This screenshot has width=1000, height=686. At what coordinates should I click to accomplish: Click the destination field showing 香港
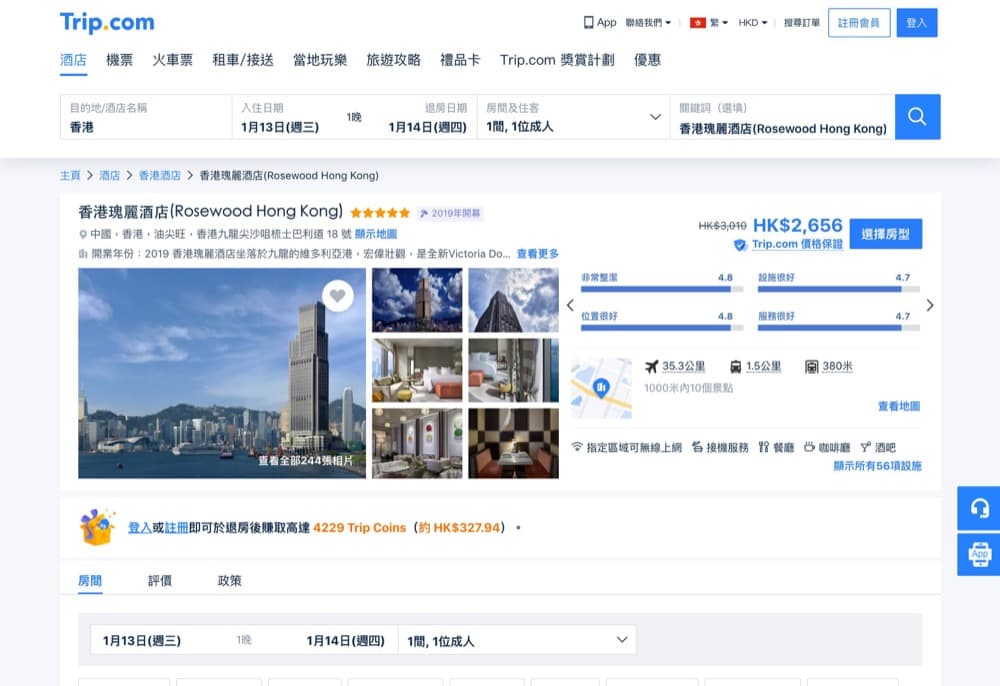click(146, 117)
